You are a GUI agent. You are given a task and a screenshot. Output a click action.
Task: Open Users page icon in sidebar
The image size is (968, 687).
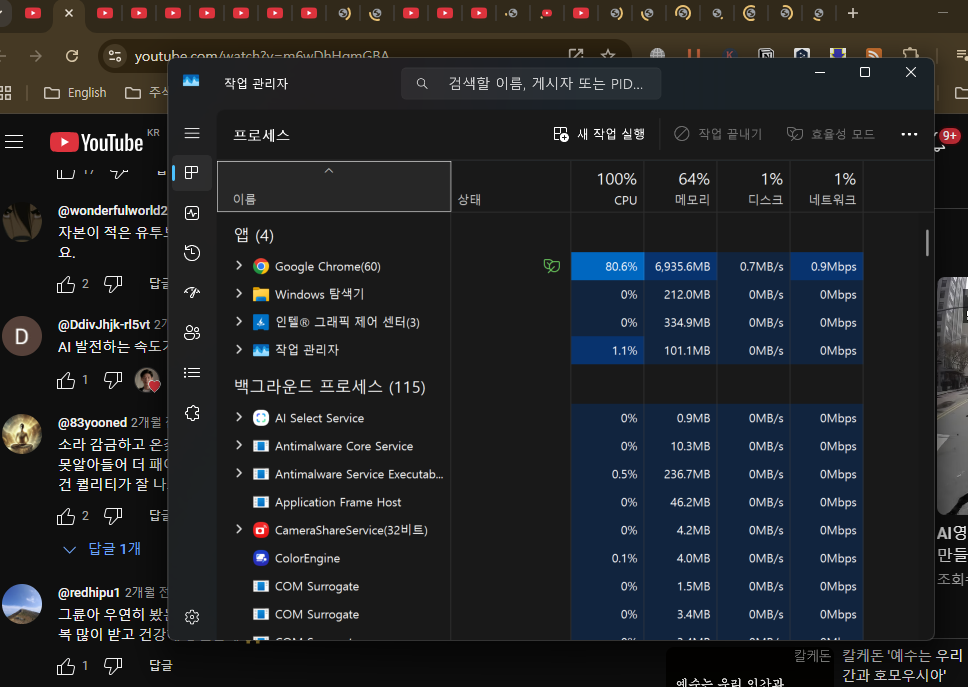point(192,333)
